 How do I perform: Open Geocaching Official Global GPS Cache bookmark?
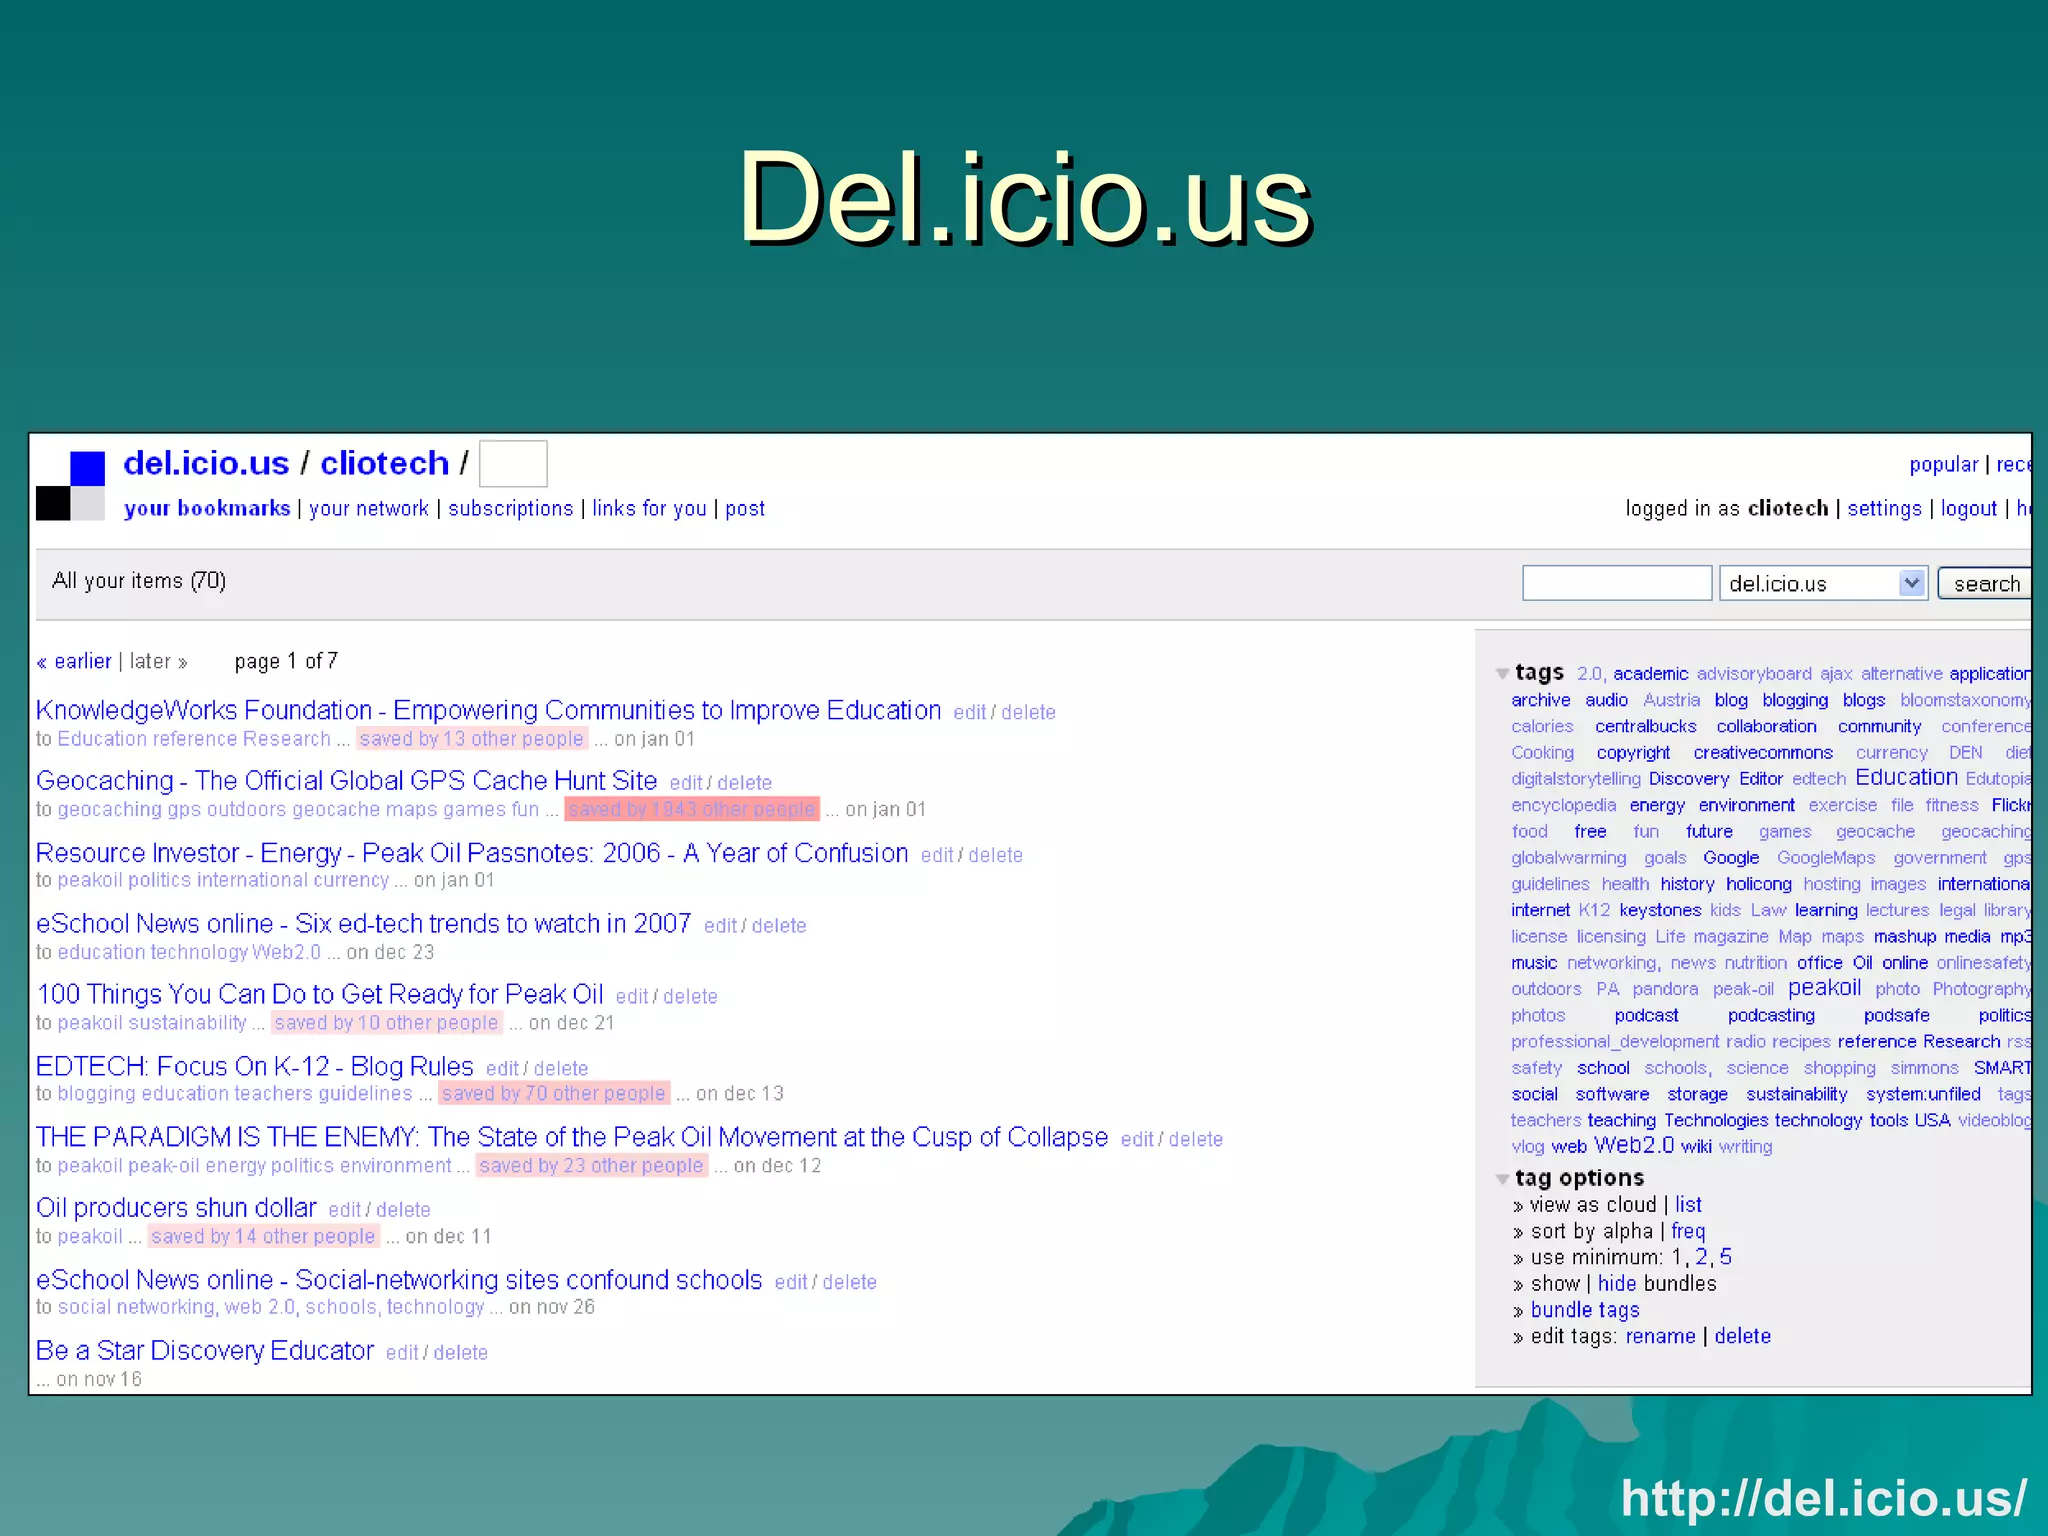pyautogui.click(x=346, y=780)
